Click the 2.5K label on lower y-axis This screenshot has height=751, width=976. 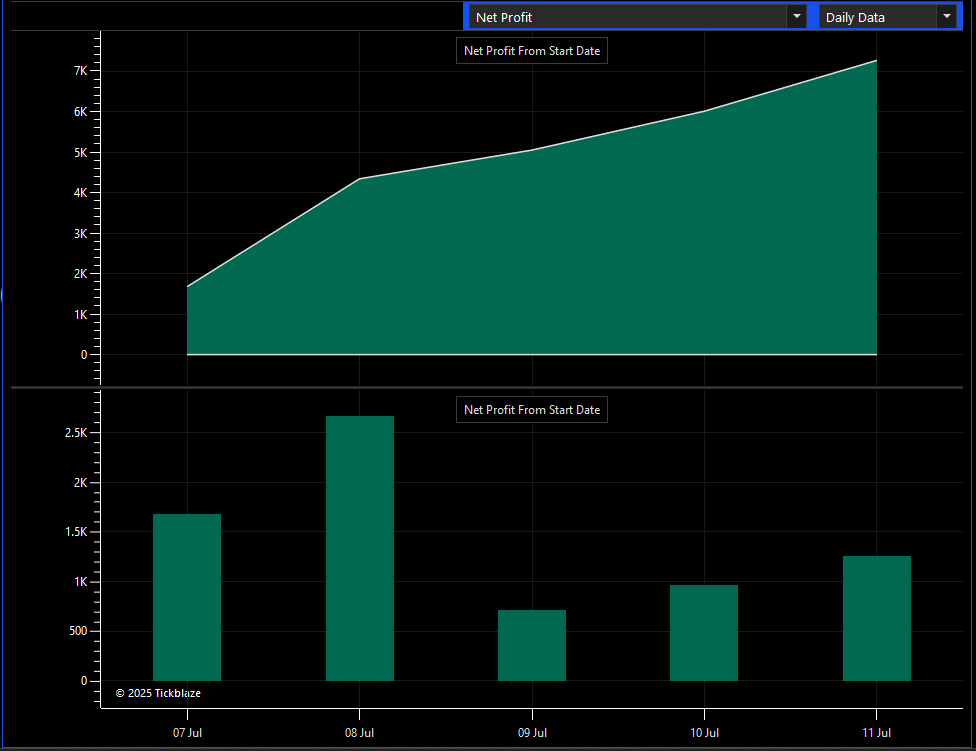coord(76,433)
